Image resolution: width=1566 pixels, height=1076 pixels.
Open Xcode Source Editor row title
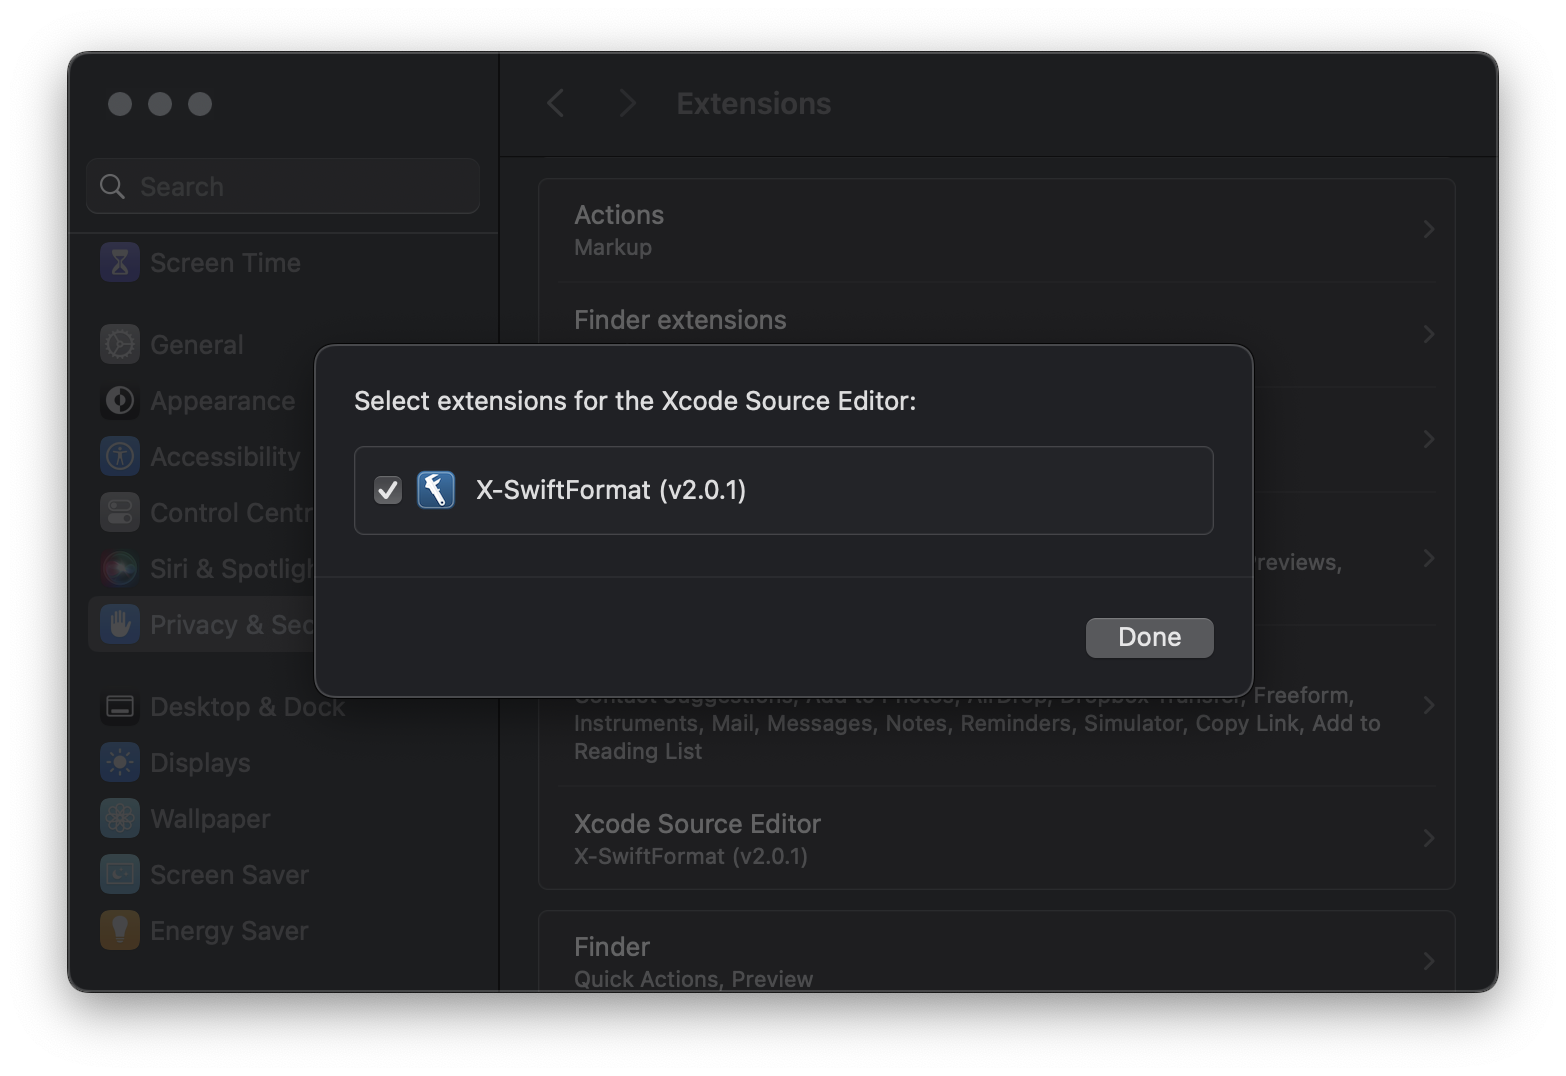click(697, 824)
